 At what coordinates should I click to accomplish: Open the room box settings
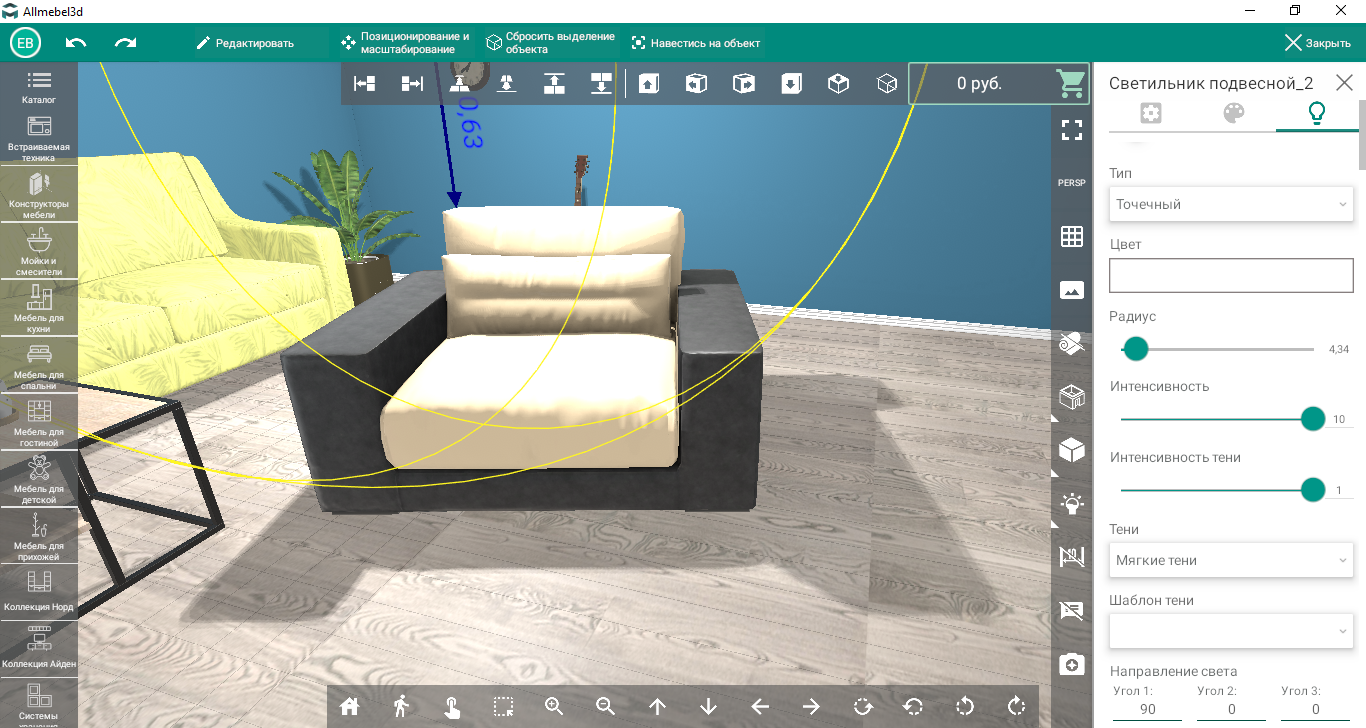1072,398
